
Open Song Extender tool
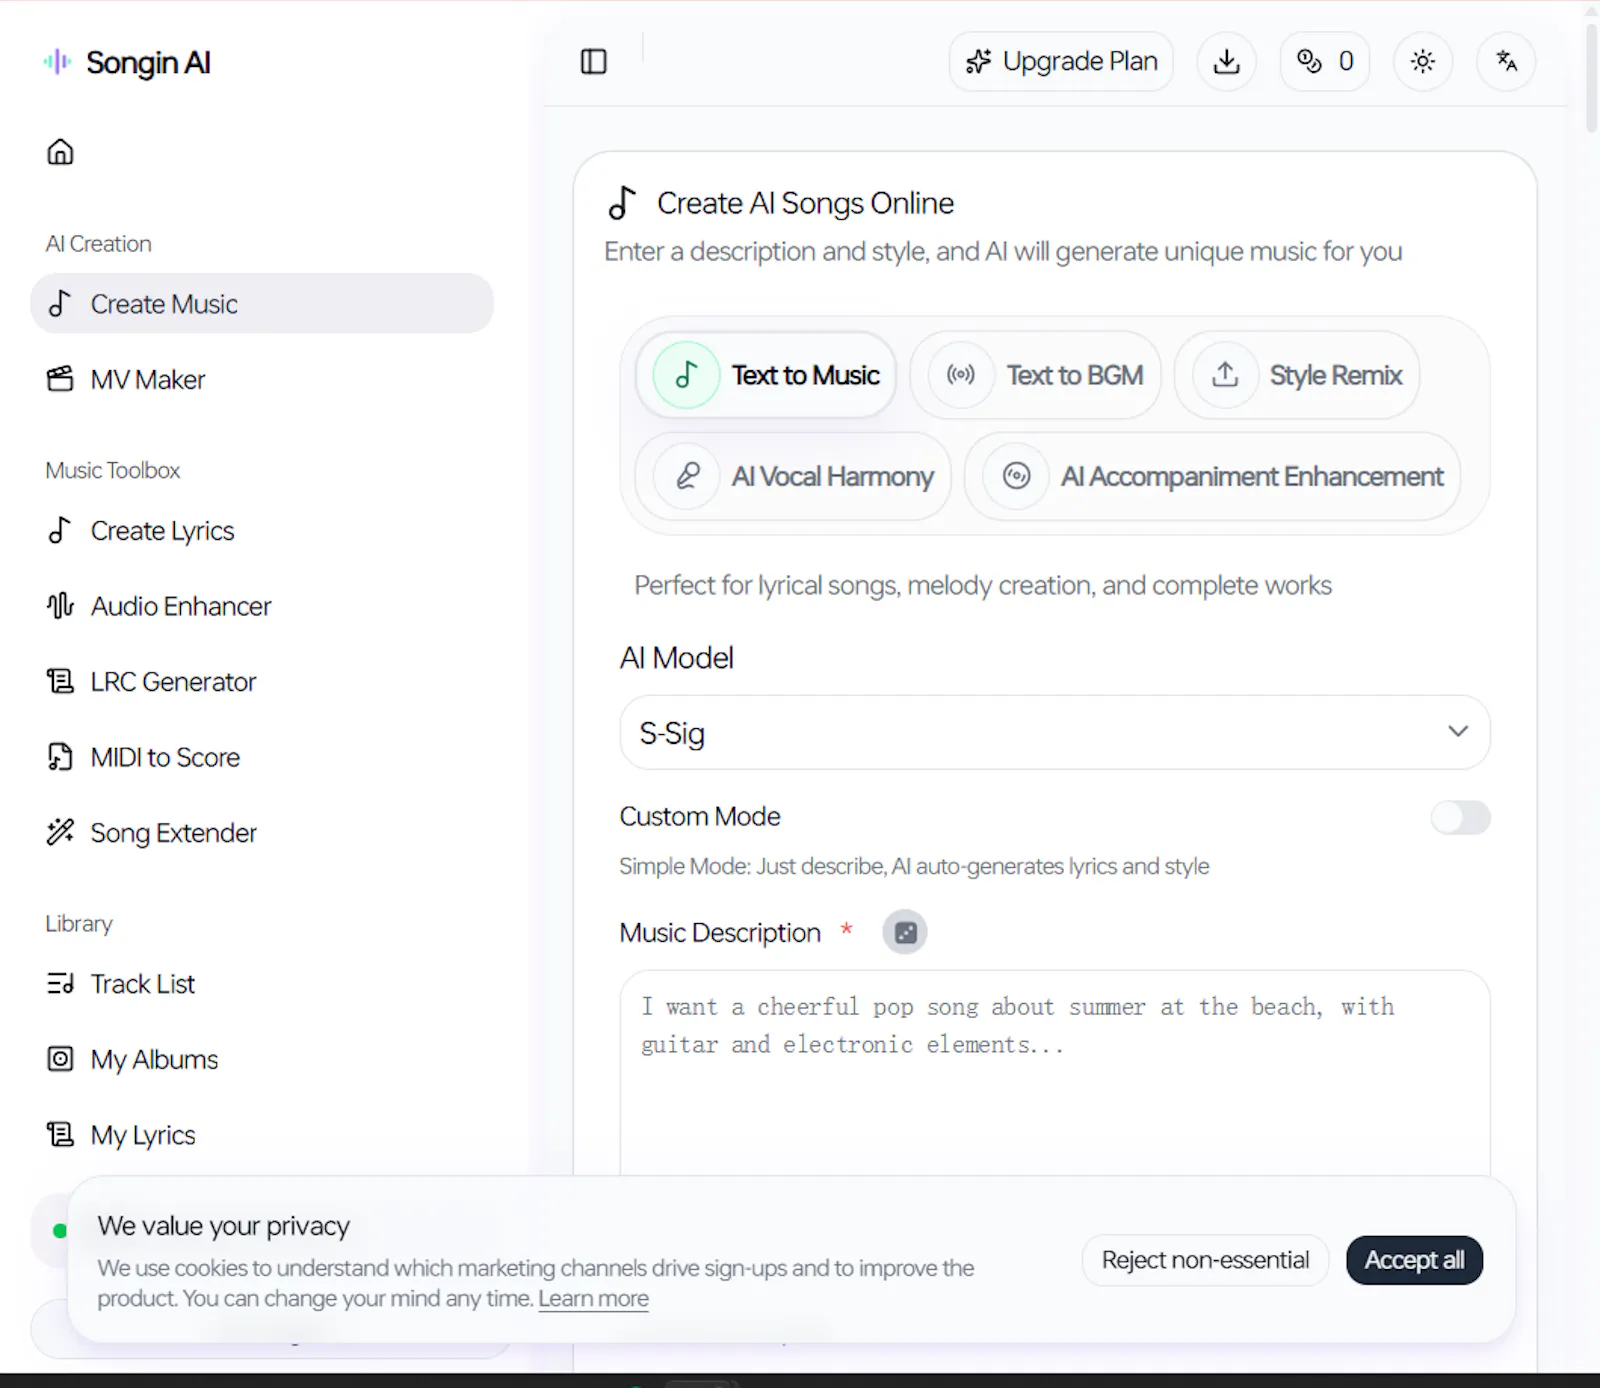[262, 833]
